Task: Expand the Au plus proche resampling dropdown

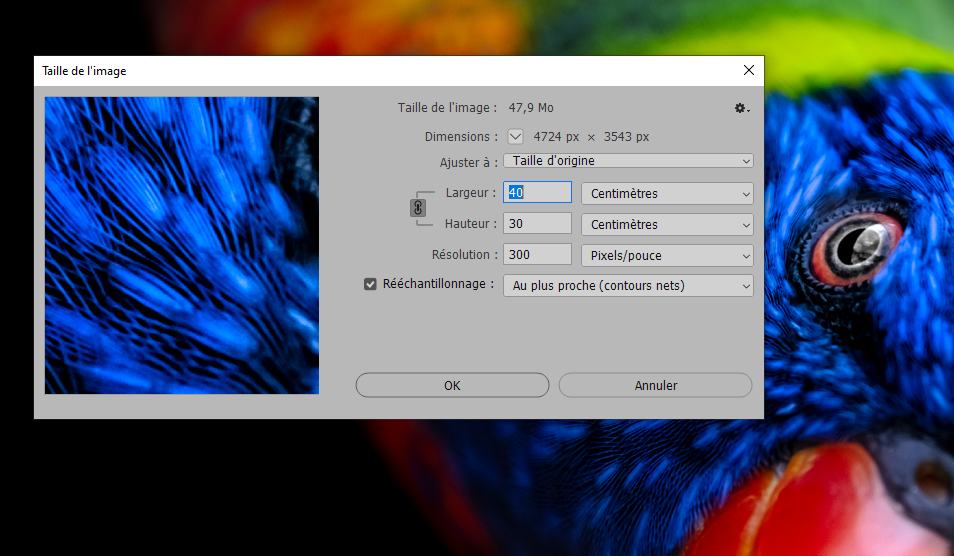Action: pyautogui.click(x=628, y=286)
